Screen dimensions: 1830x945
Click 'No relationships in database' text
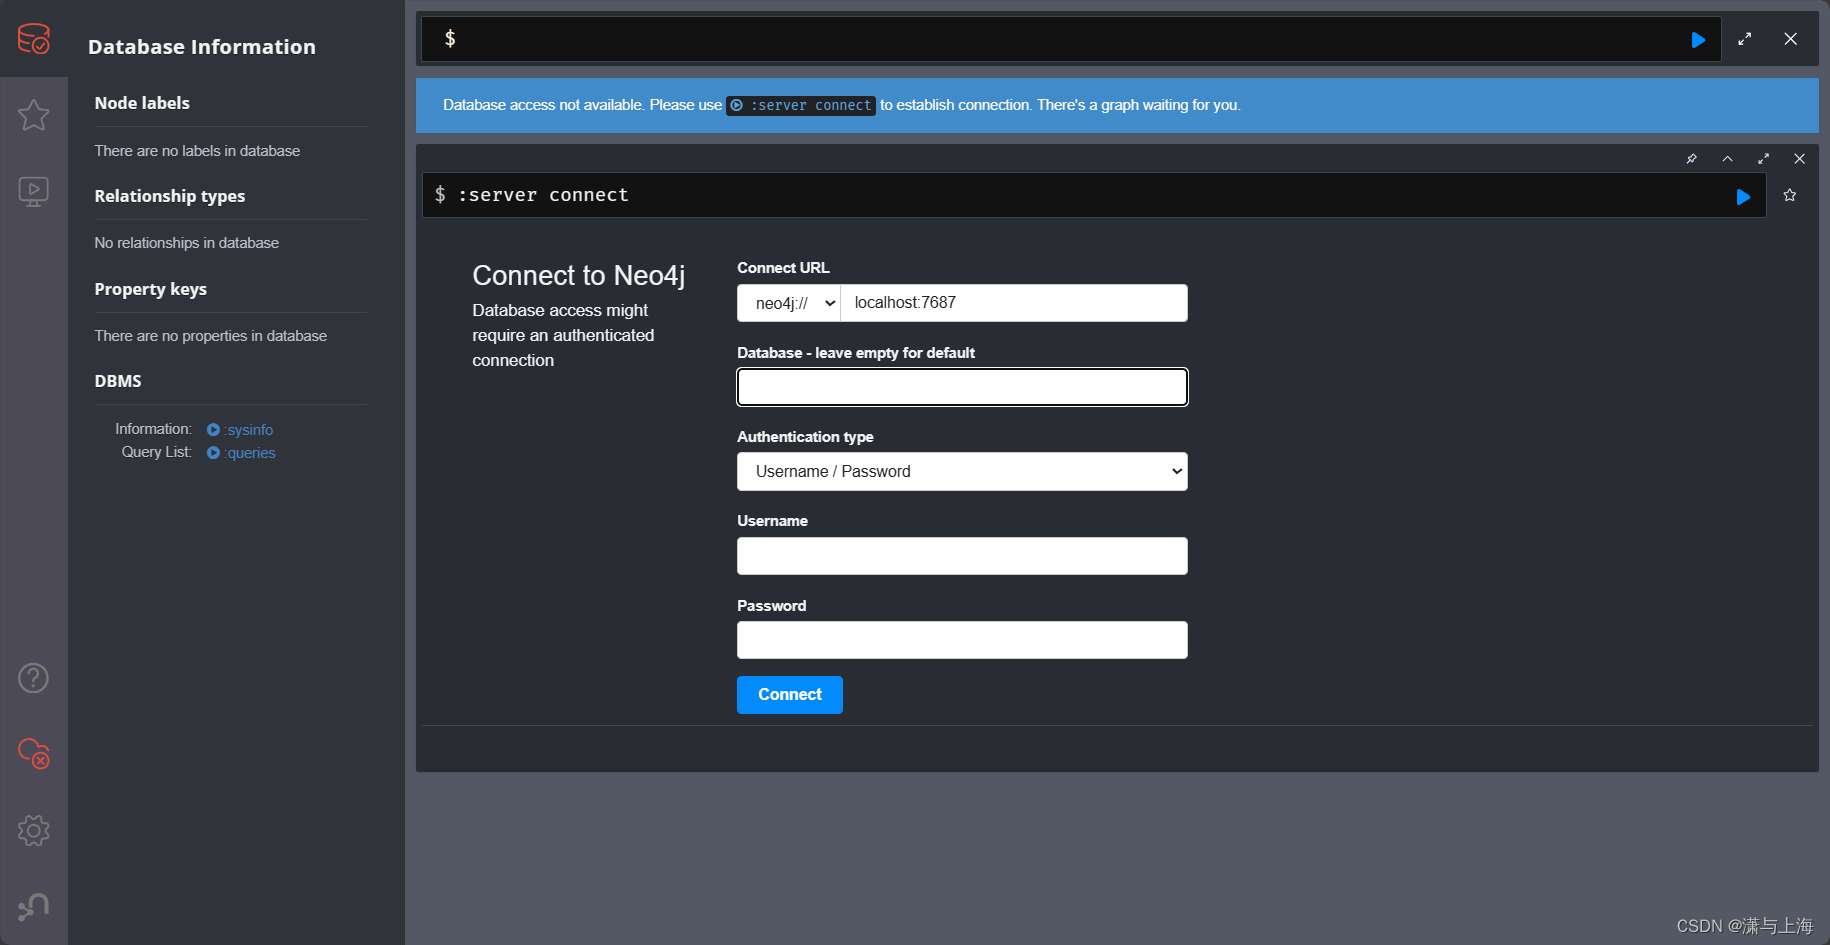tap(187, 243)
